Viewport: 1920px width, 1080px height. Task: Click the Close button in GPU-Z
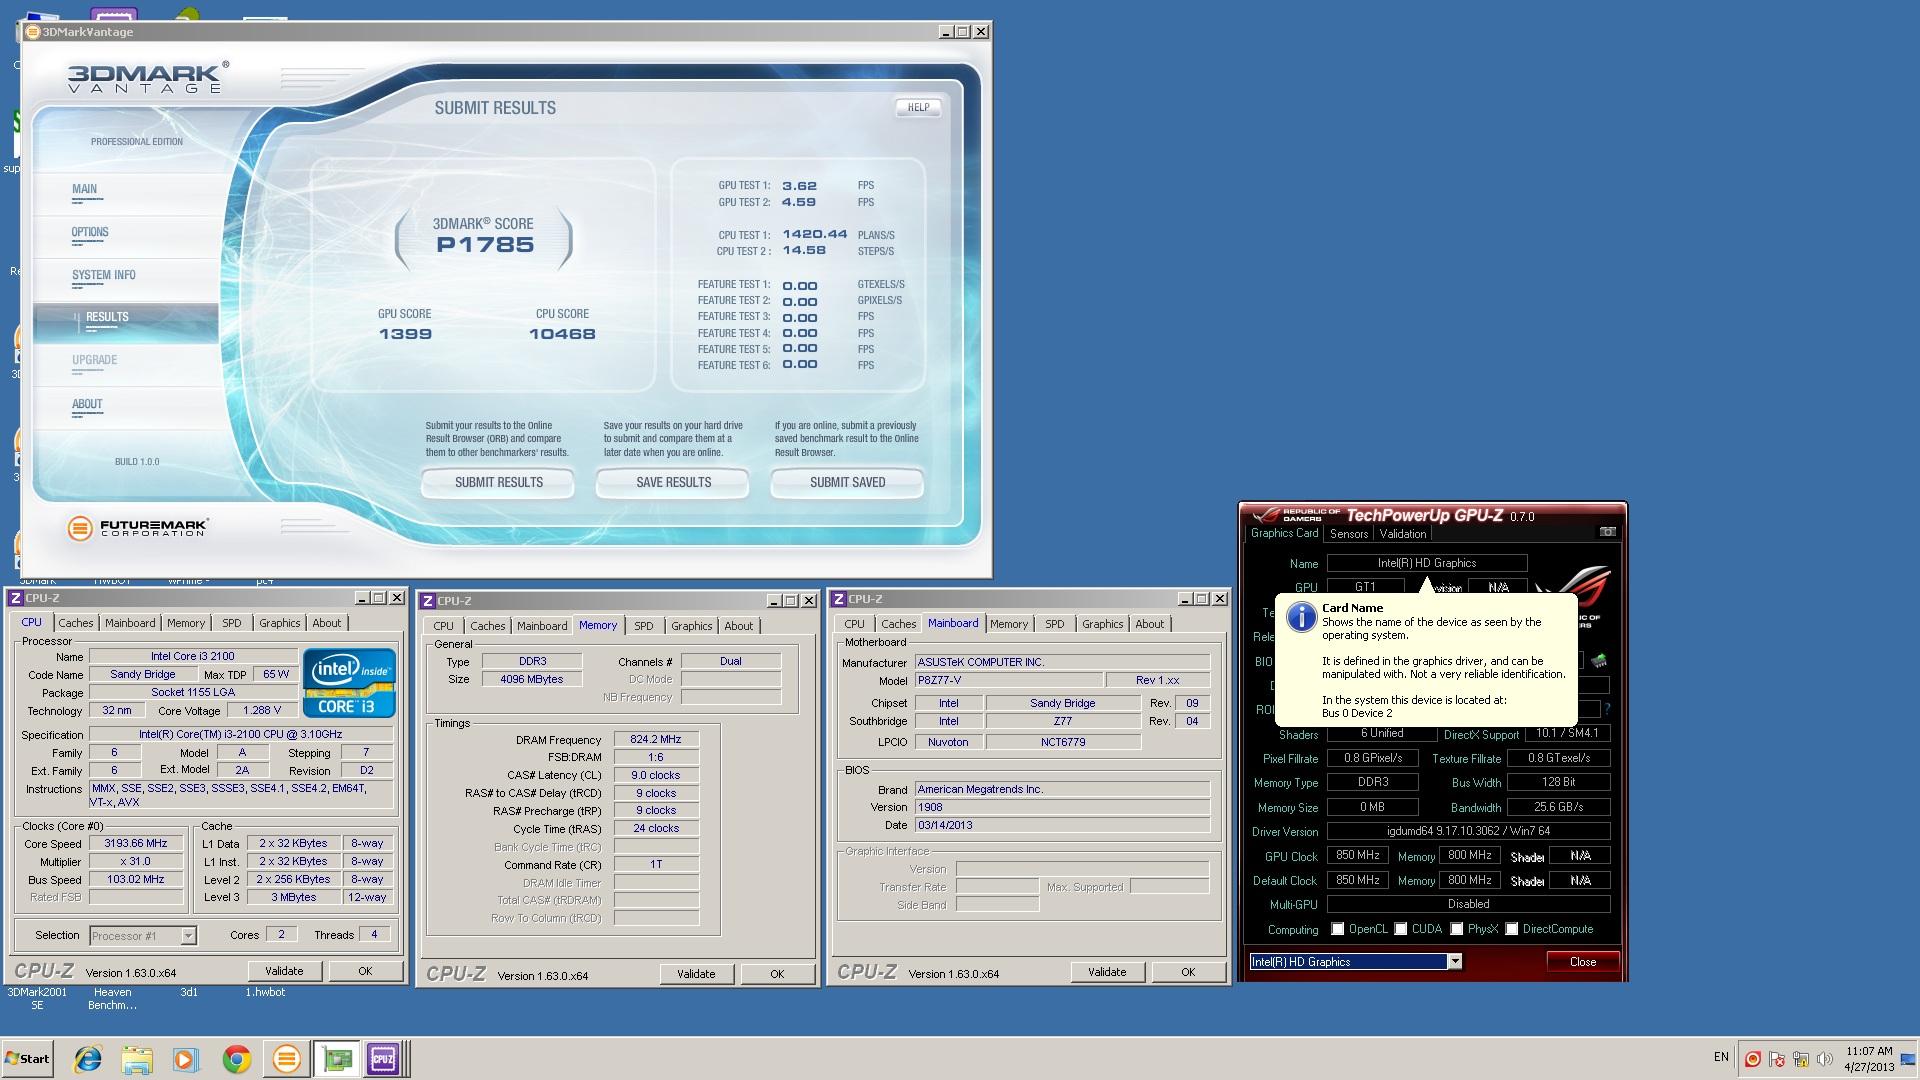1583,962
